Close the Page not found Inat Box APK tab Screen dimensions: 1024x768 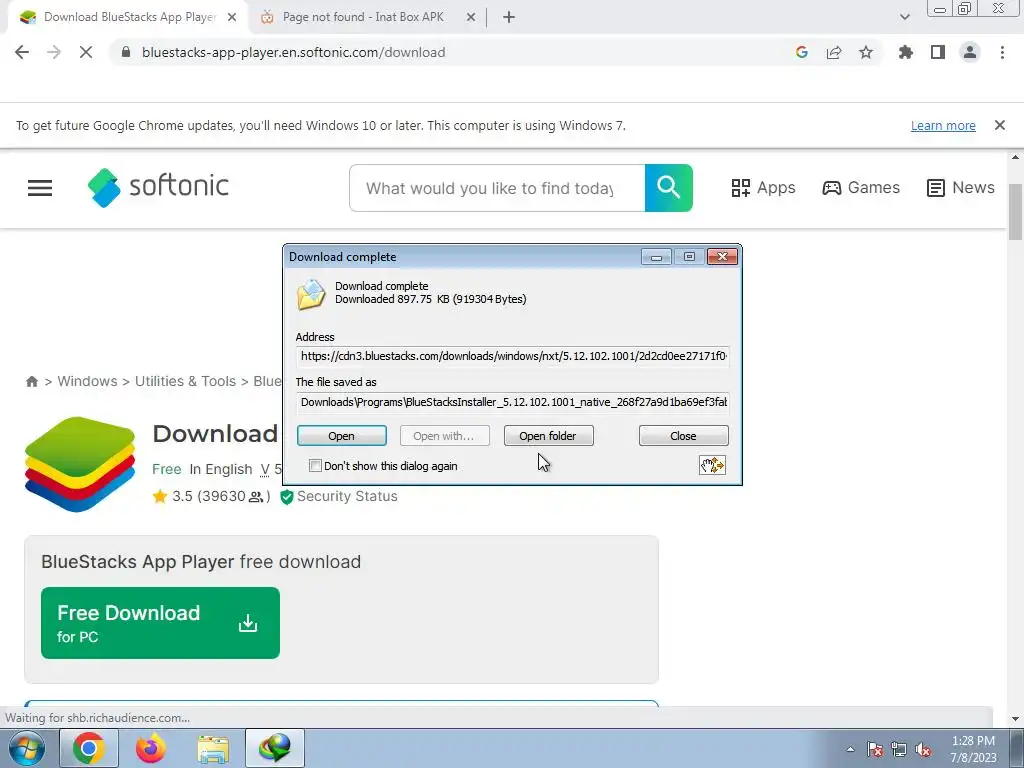(471, 18)
